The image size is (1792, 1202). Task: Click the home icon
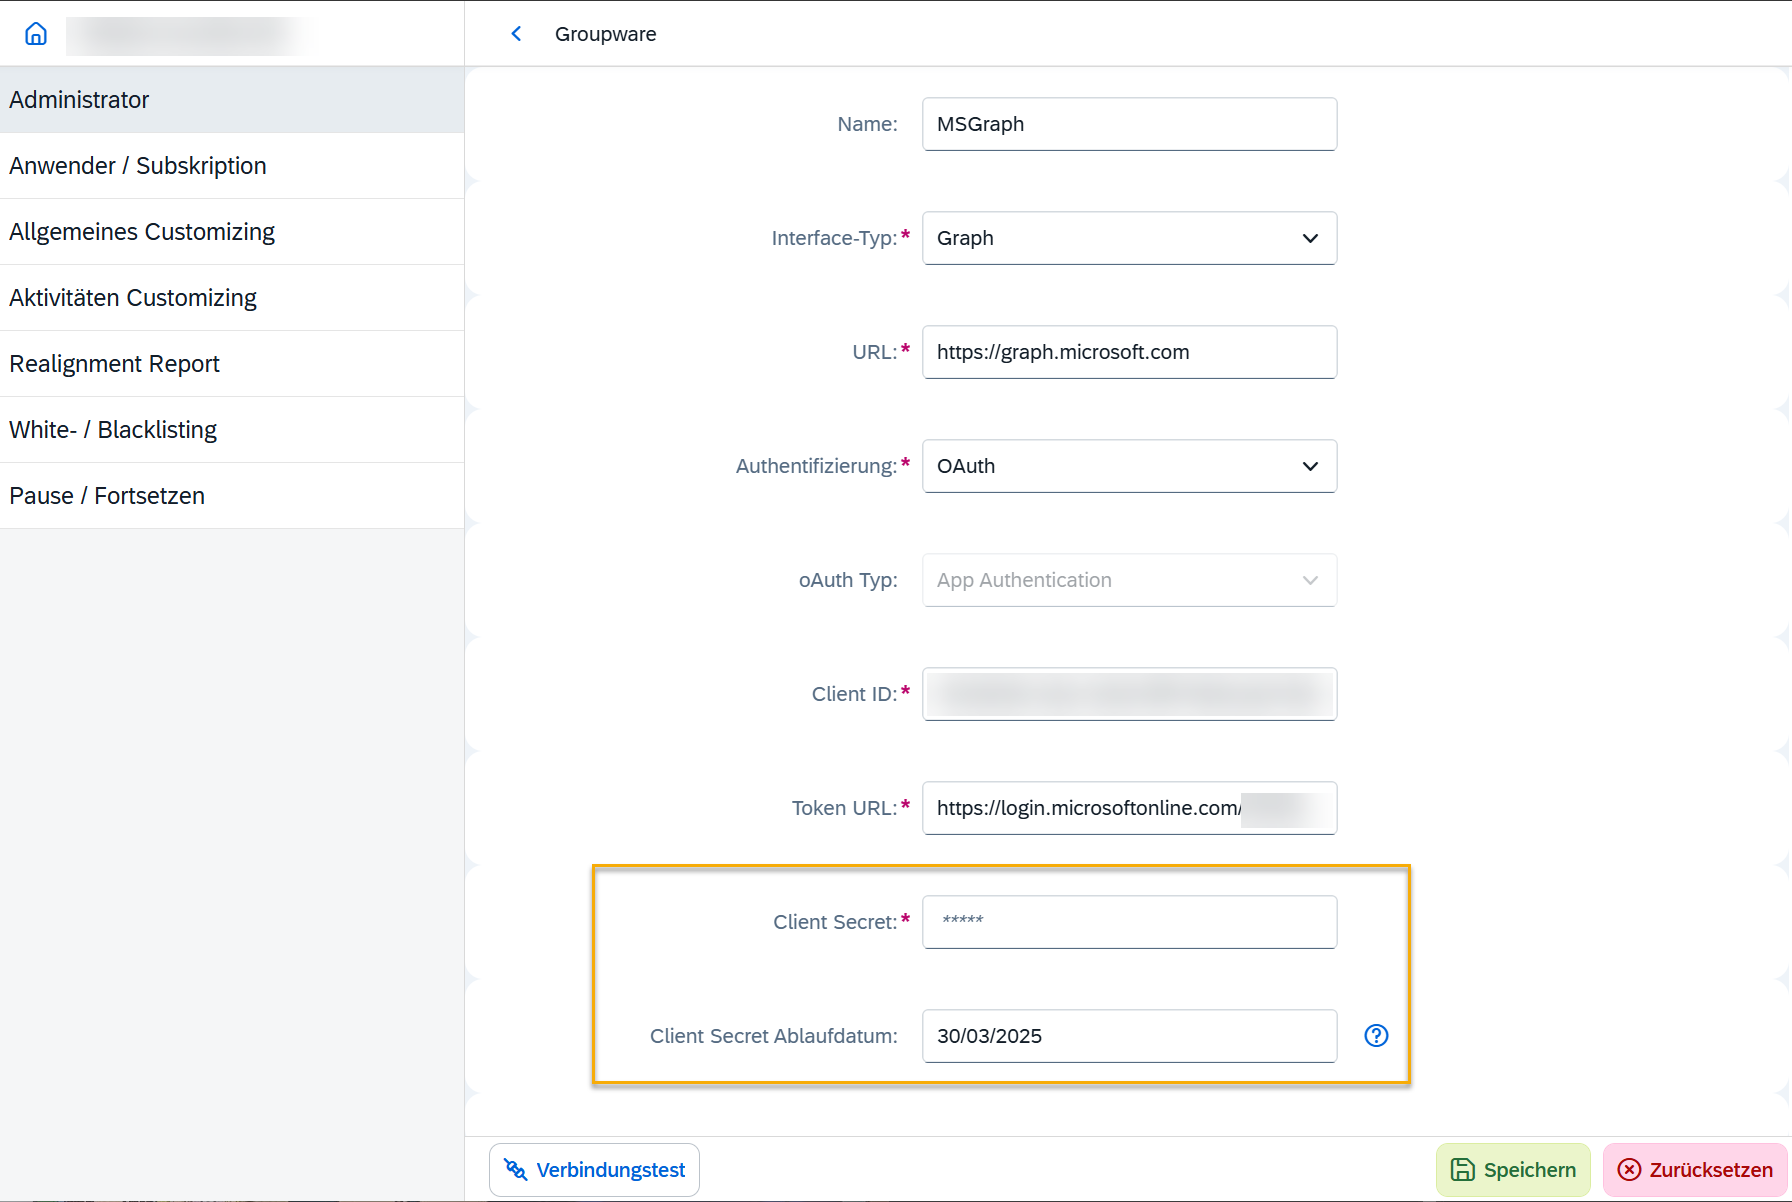point(36,34)
